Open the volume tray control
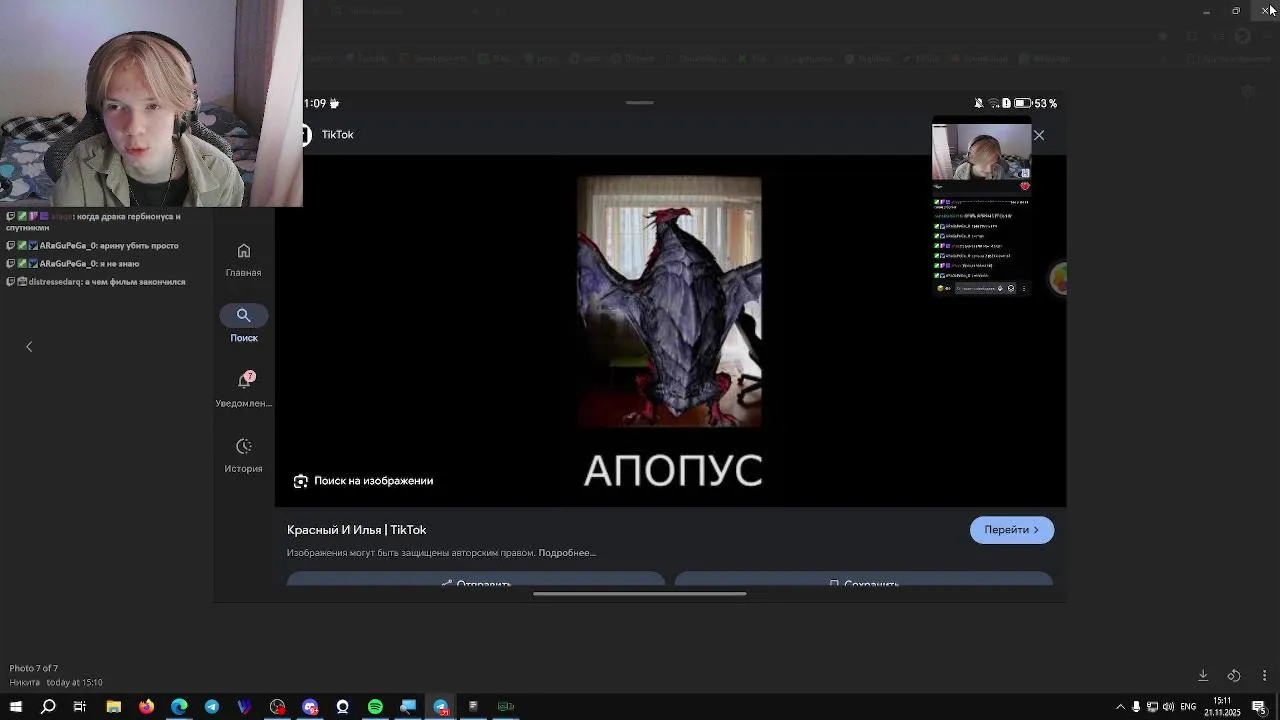The image size is (1280, 720). click(1168, 707)
